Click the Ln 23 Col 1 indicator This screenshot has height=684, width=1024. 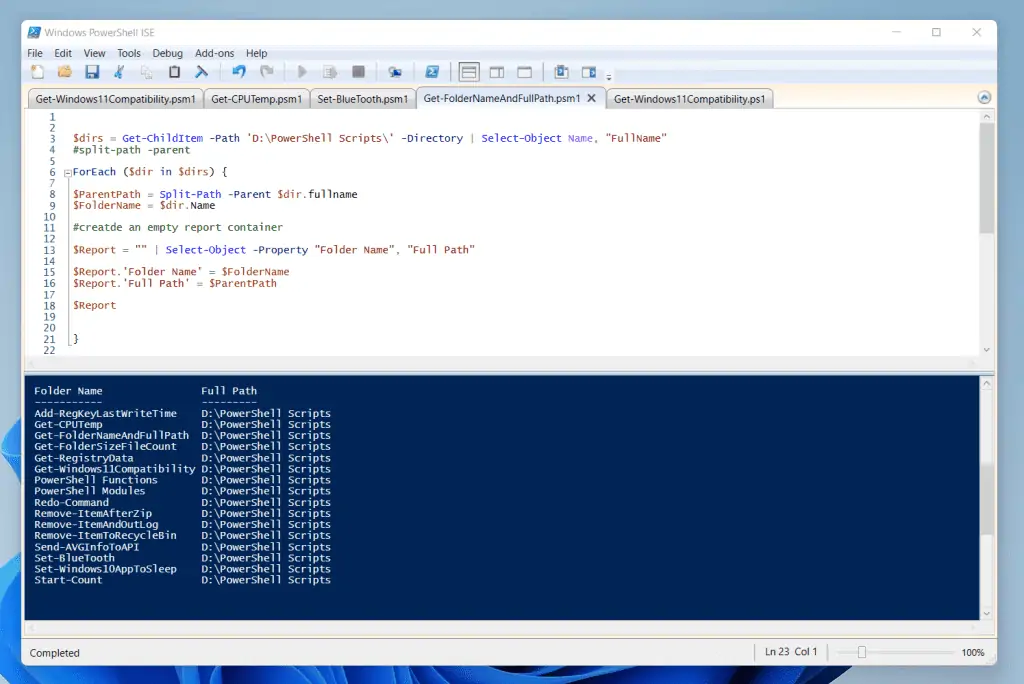click(791, 652)
